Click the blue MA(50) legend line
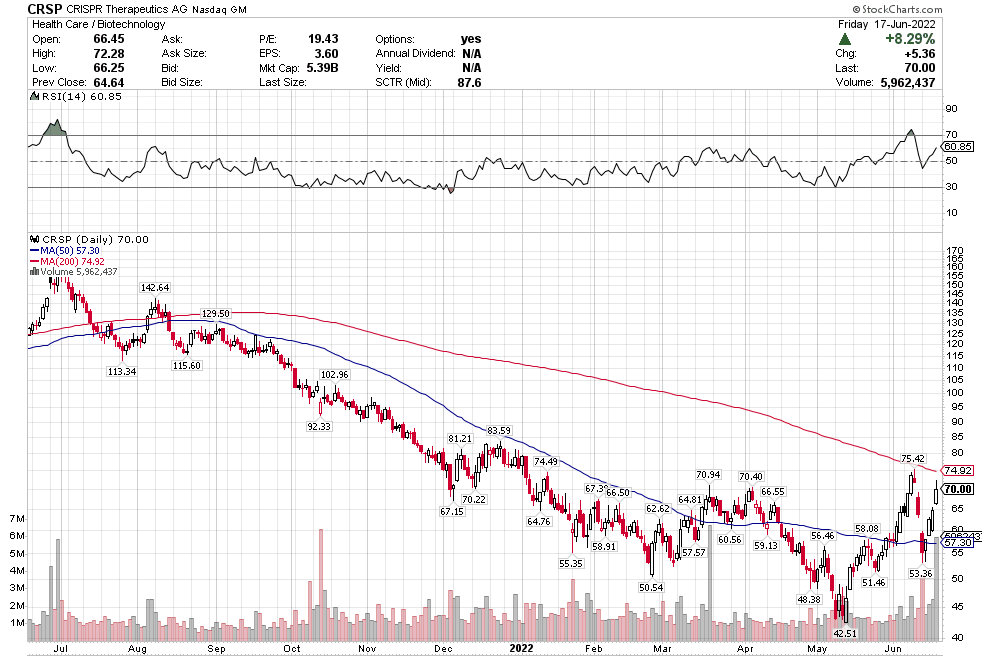This screenshot has height=656, width=982. click(x=34, y=250)
